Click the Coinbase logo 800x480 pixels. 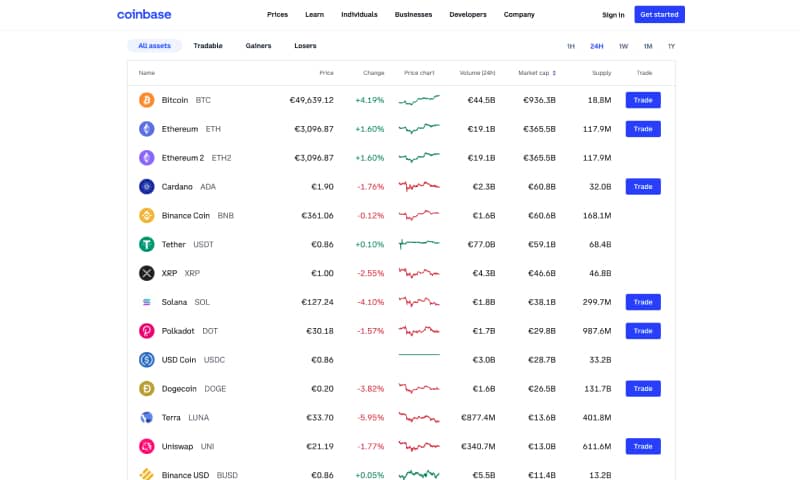144,14
